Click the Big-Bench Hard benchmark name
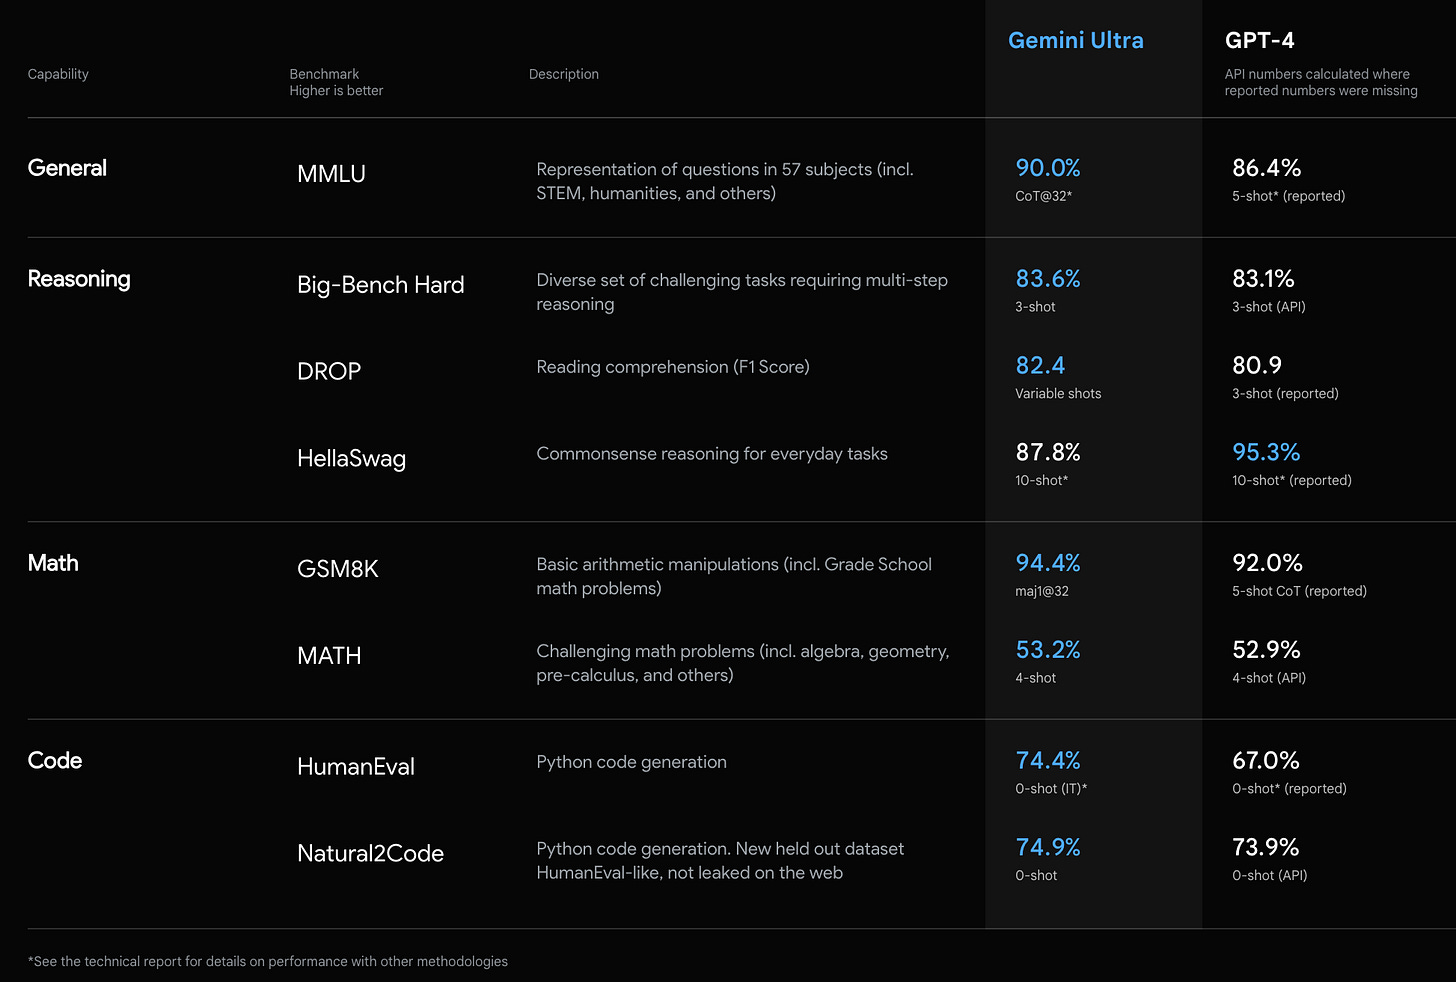 [x=380, y=285]
